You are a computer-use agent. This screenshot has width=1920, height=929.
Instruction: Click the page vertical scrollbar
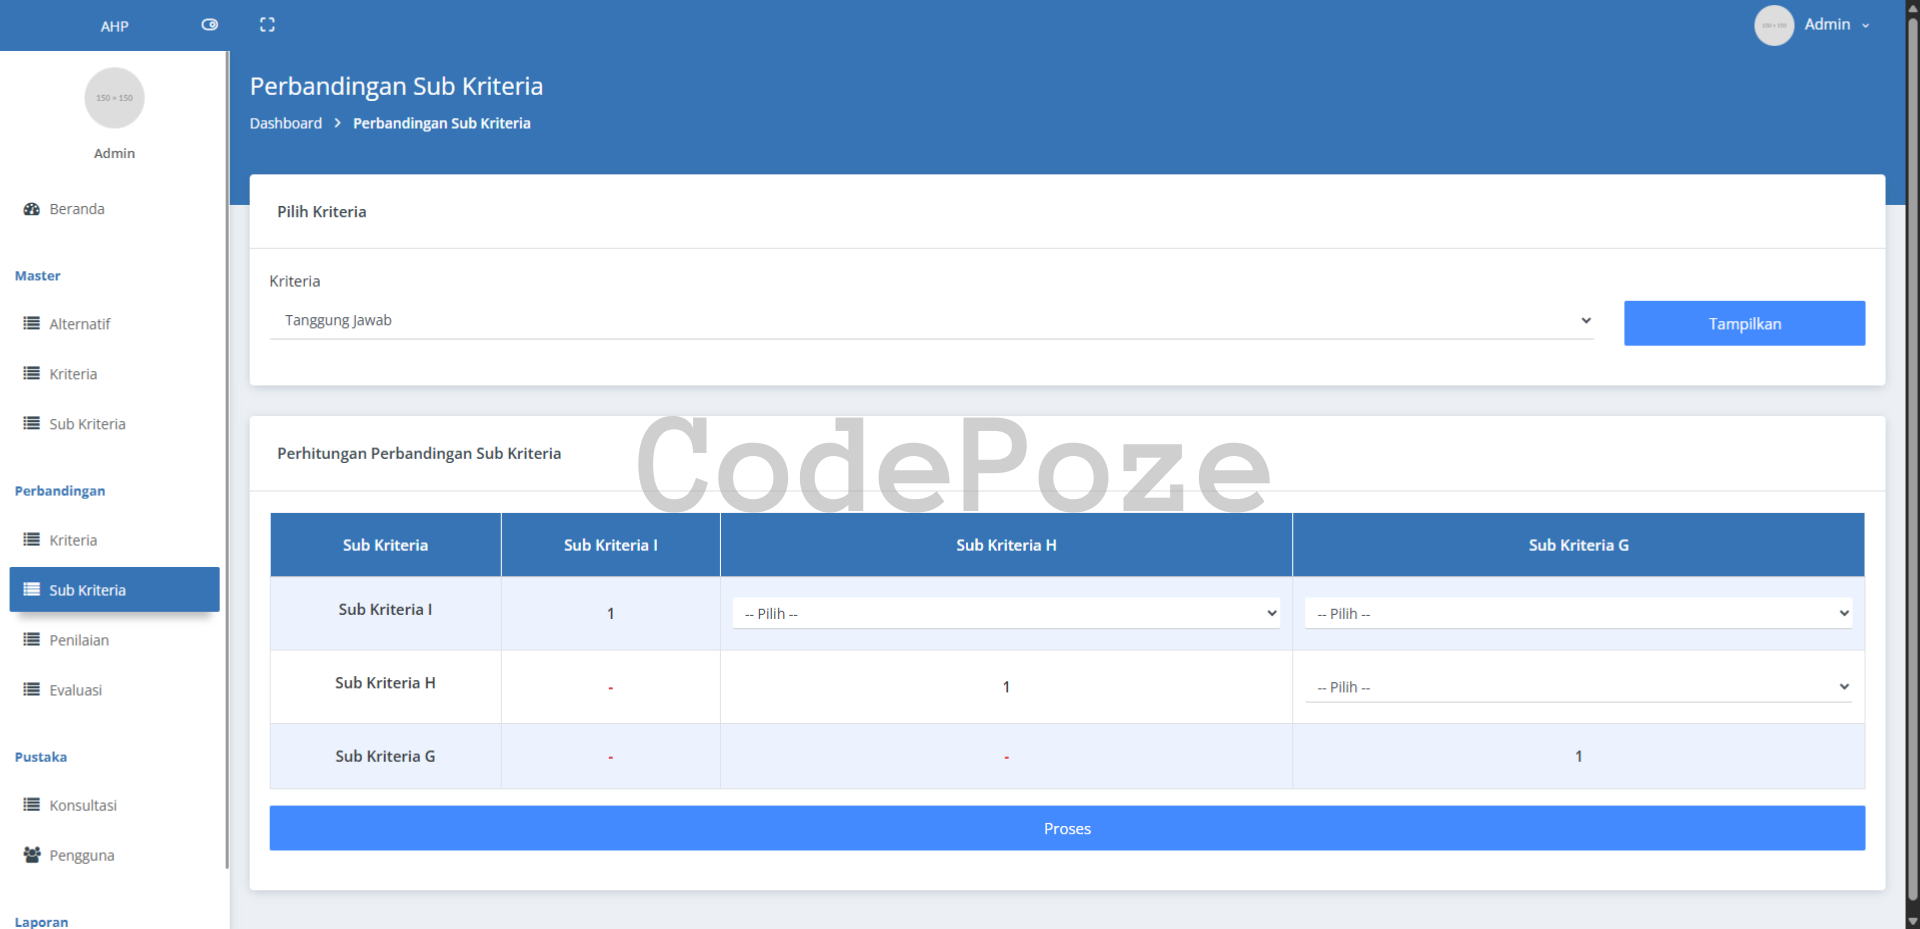coord(1912,460)
